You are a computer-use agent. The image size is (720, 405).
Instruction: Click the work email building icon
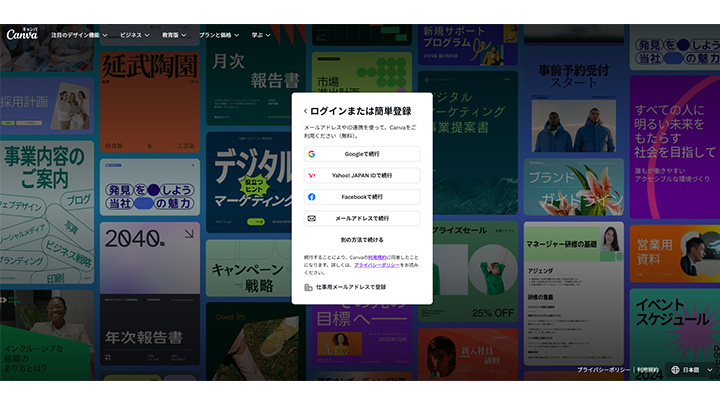pos(308,287)
